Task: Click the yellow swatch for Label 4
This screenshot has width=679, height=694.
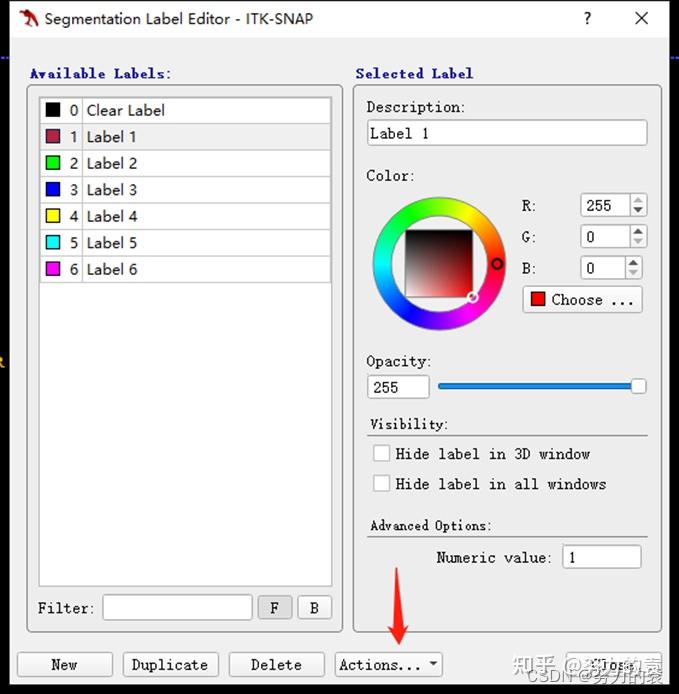Action: click(53, 216)
